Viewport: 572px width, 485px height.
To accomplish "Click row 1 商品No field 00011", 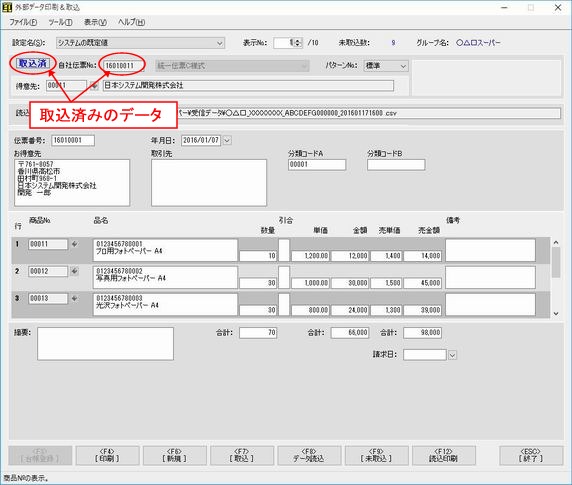I will 48,244.
